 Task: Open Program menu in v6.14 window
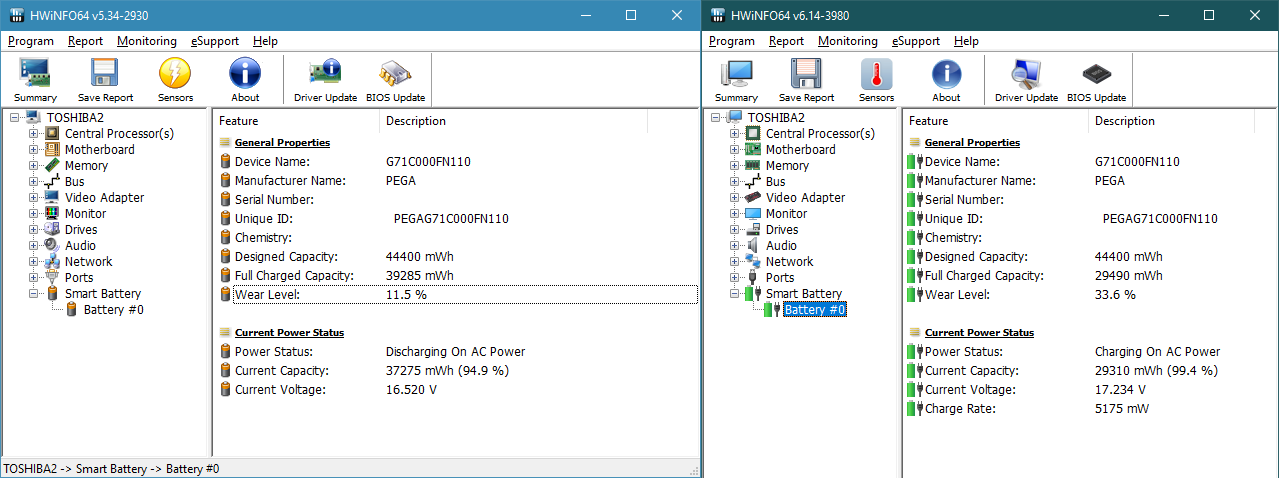[732, 41]
